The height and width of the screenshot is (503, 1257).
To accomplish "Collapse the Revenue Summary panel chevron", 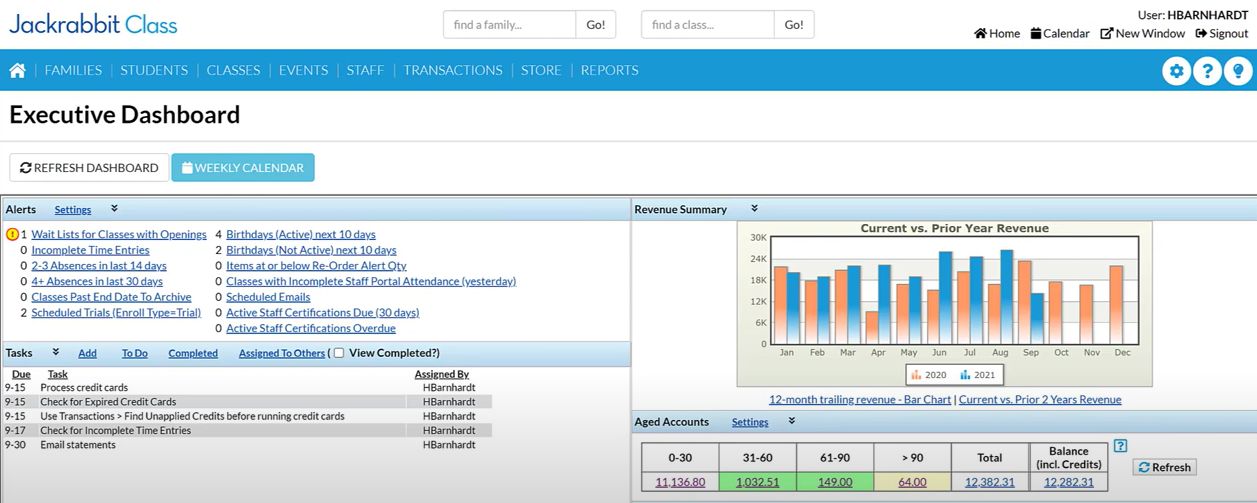I will 755,209.
